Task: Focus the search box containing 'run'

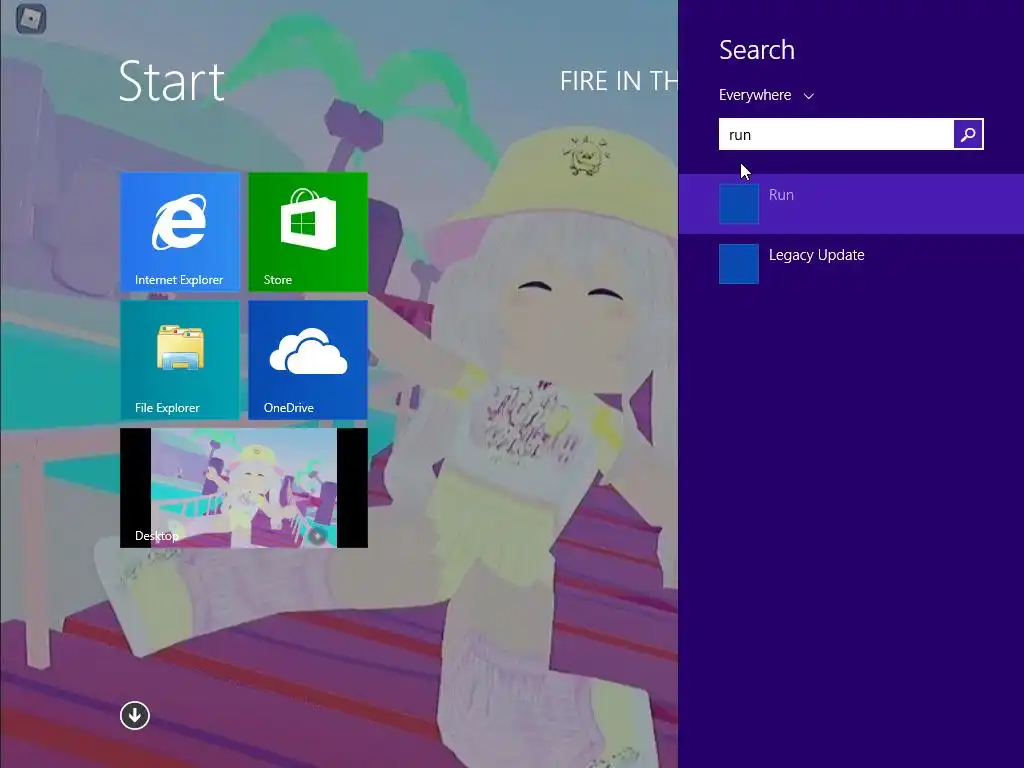Action: tap(836, 135)
